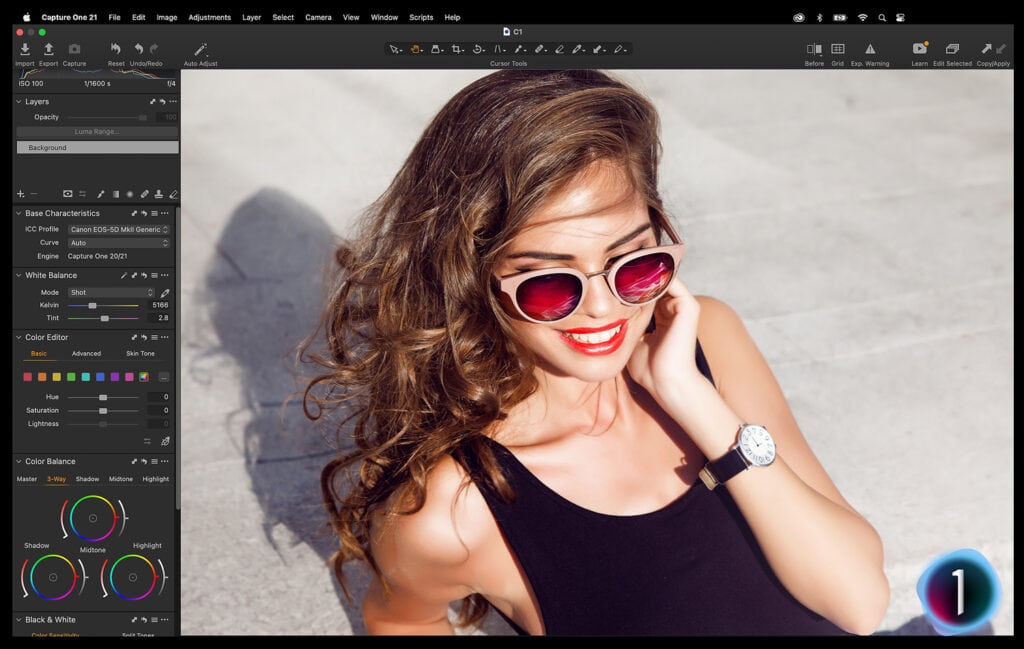The height and width of the screenshot is (649, 1024).
Task: Open the Layers panel options ellipsis
Action: (173, 102)
